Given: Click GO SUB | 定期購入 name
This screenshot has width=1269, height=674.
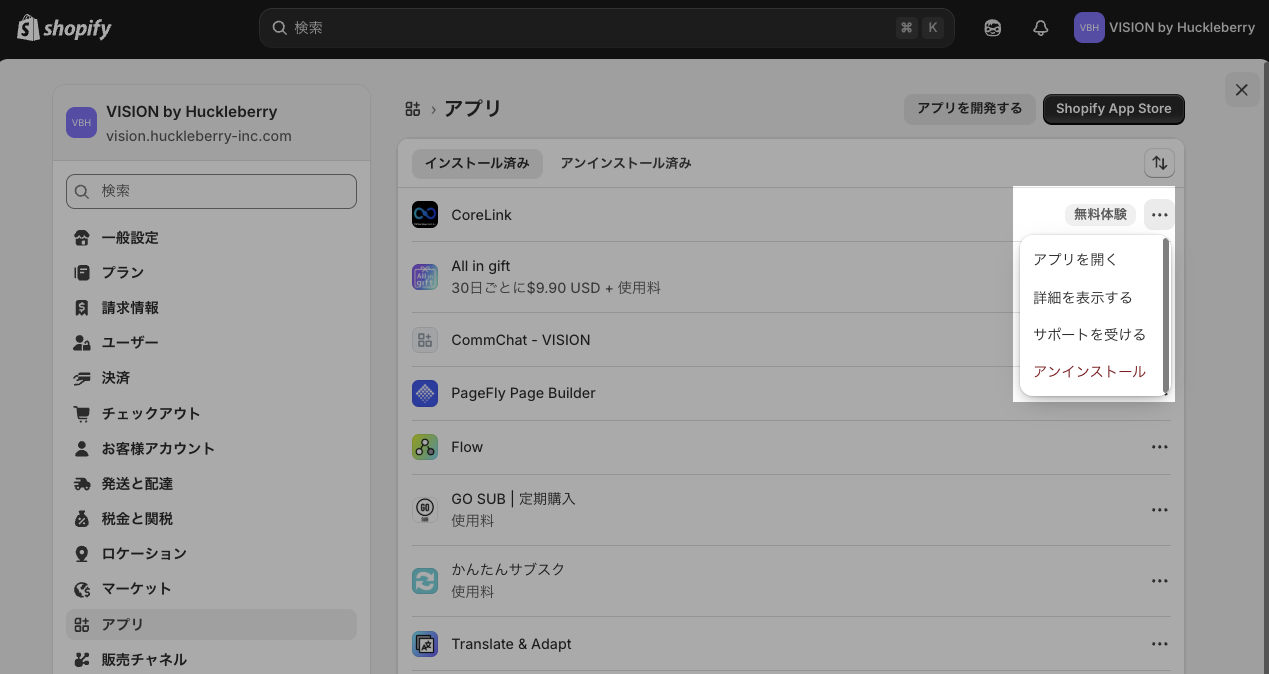Looking at the screenshot, I should 513,498.
